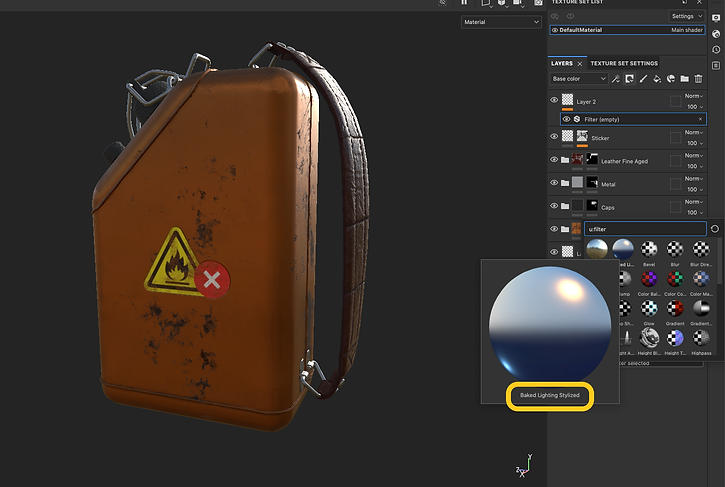Switch to the Texture Set Settings tab
Screen dimensions: 725x487
624,63
